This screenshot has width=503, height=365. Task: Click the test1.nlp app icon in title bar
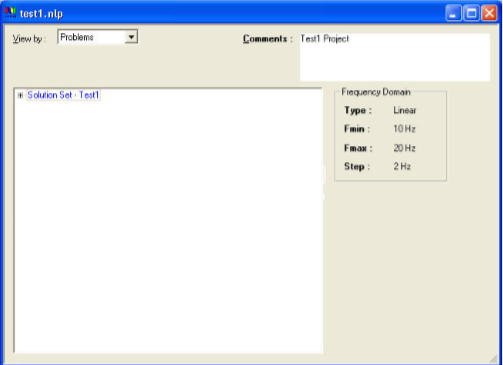(11, 13)
